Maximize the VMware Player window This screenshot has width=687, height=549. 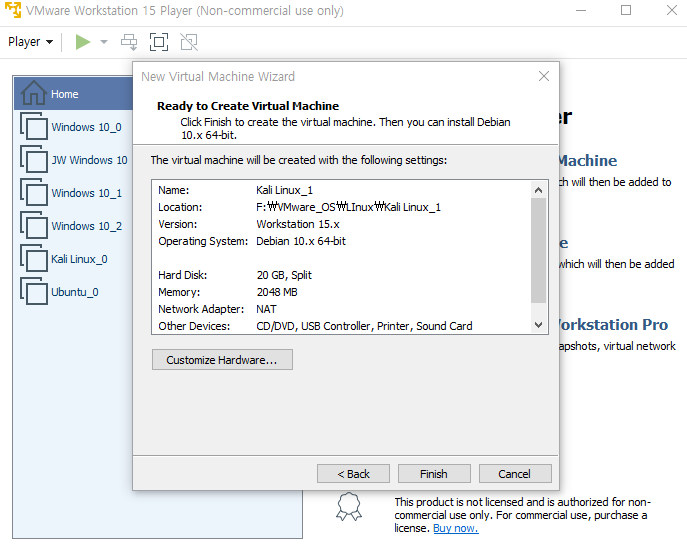[626, 10]
